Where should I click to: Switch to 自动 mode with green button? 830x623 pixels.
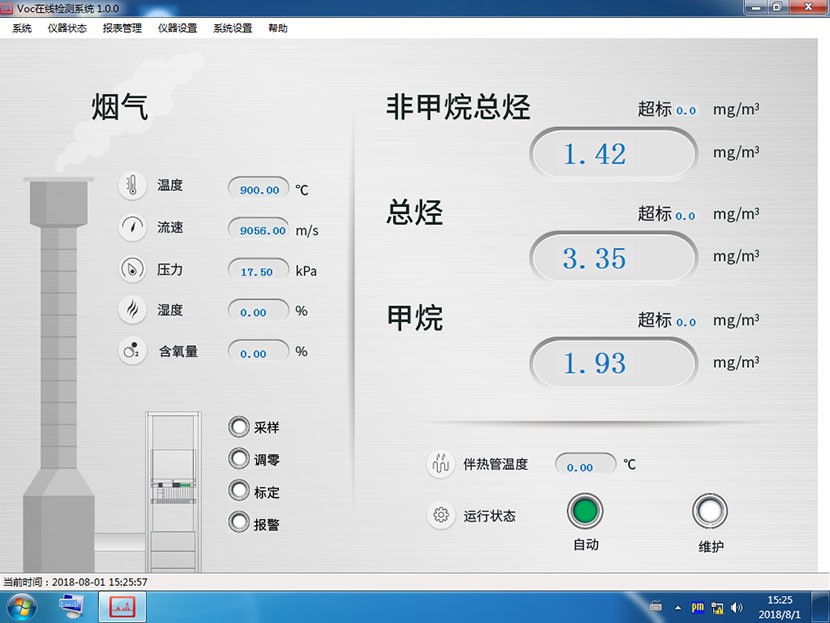pyautogui.click(x=585, y=512)
